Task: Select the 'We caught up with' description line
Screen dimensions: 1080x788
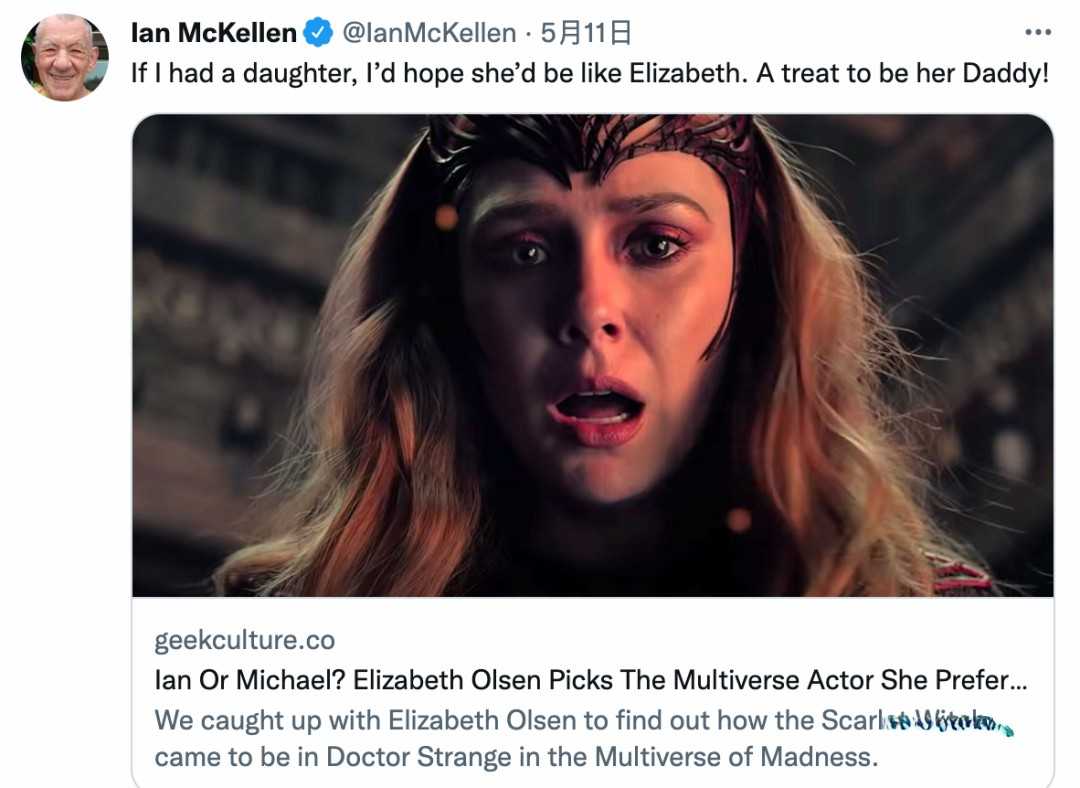Action: coord(584,720)
